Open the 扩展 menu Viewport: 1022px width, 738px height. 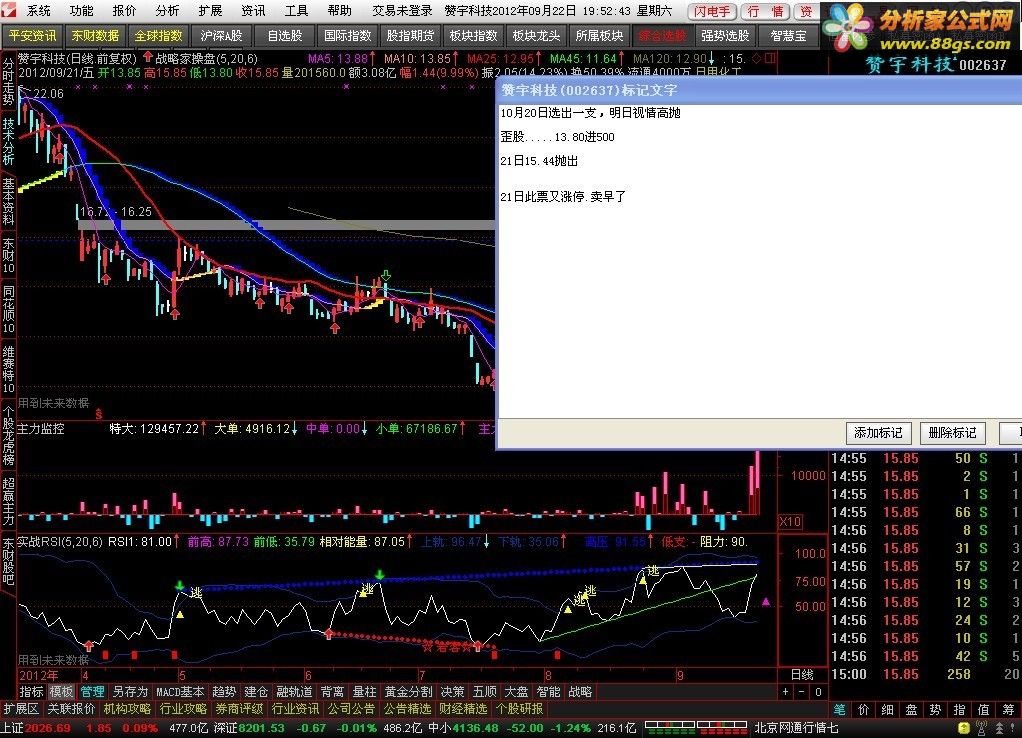211,10
